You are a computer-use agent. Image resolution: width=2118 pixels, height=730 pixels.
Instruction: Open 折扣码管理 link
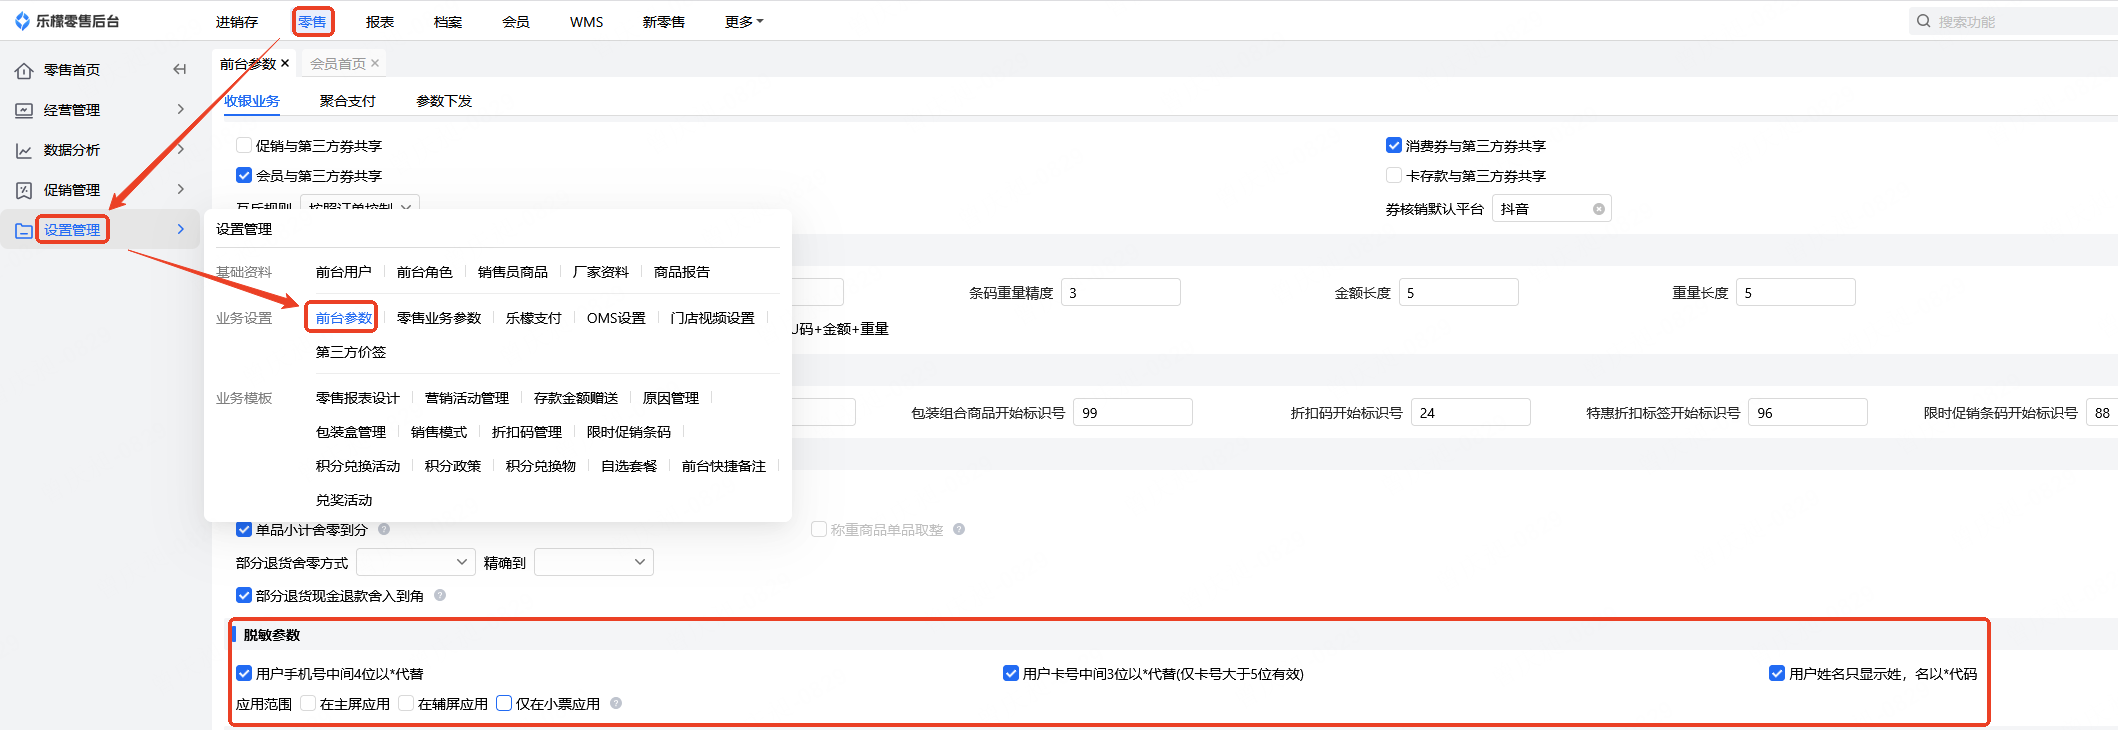tap(527, 432)
